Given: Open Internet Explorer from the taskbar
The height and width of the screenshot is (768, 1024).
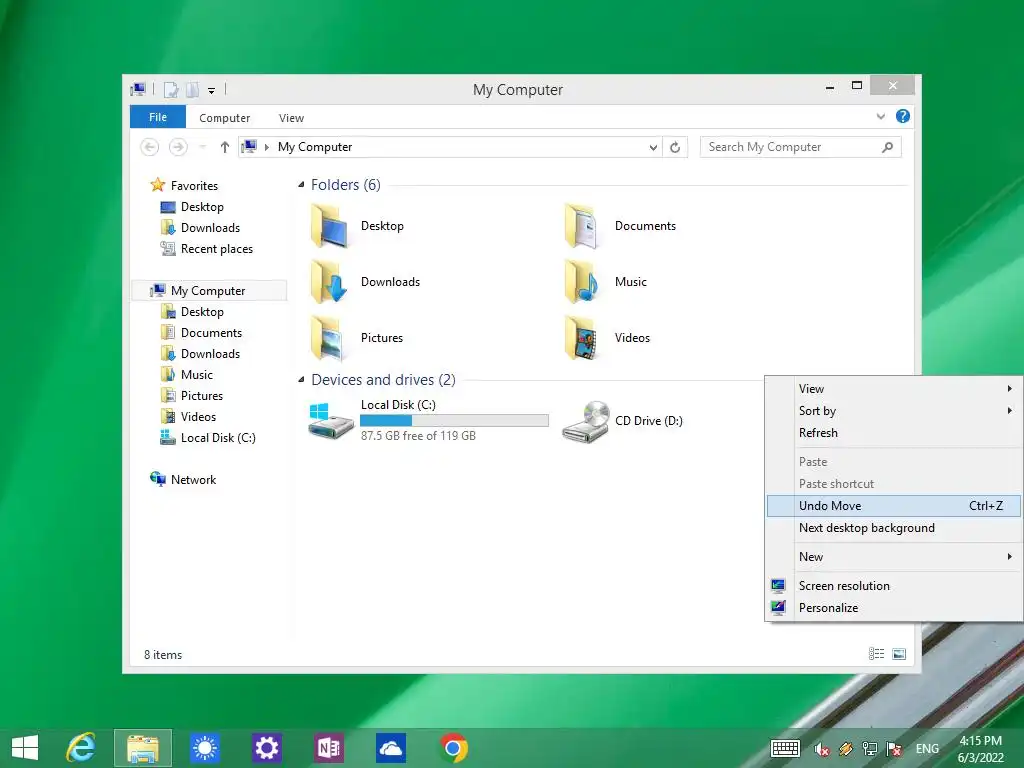Looking at the screenshot, I should click(81, 748).
